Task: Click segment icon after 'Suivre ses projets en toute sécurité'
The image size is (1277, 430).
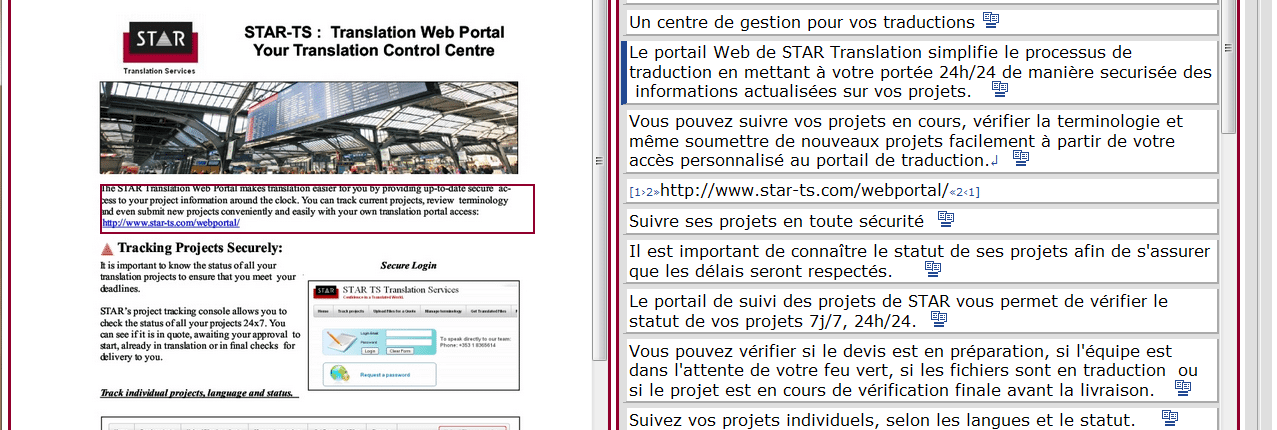Action: point(946,219)
